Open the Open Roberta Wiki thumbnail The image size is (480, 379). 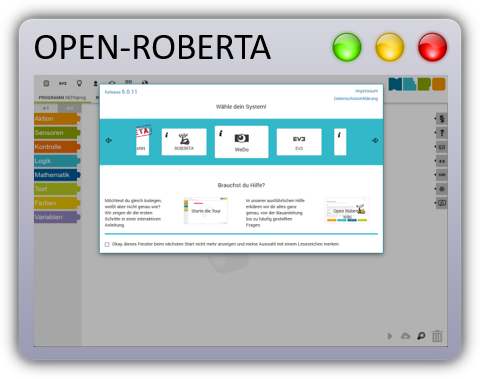pos(347,211)
